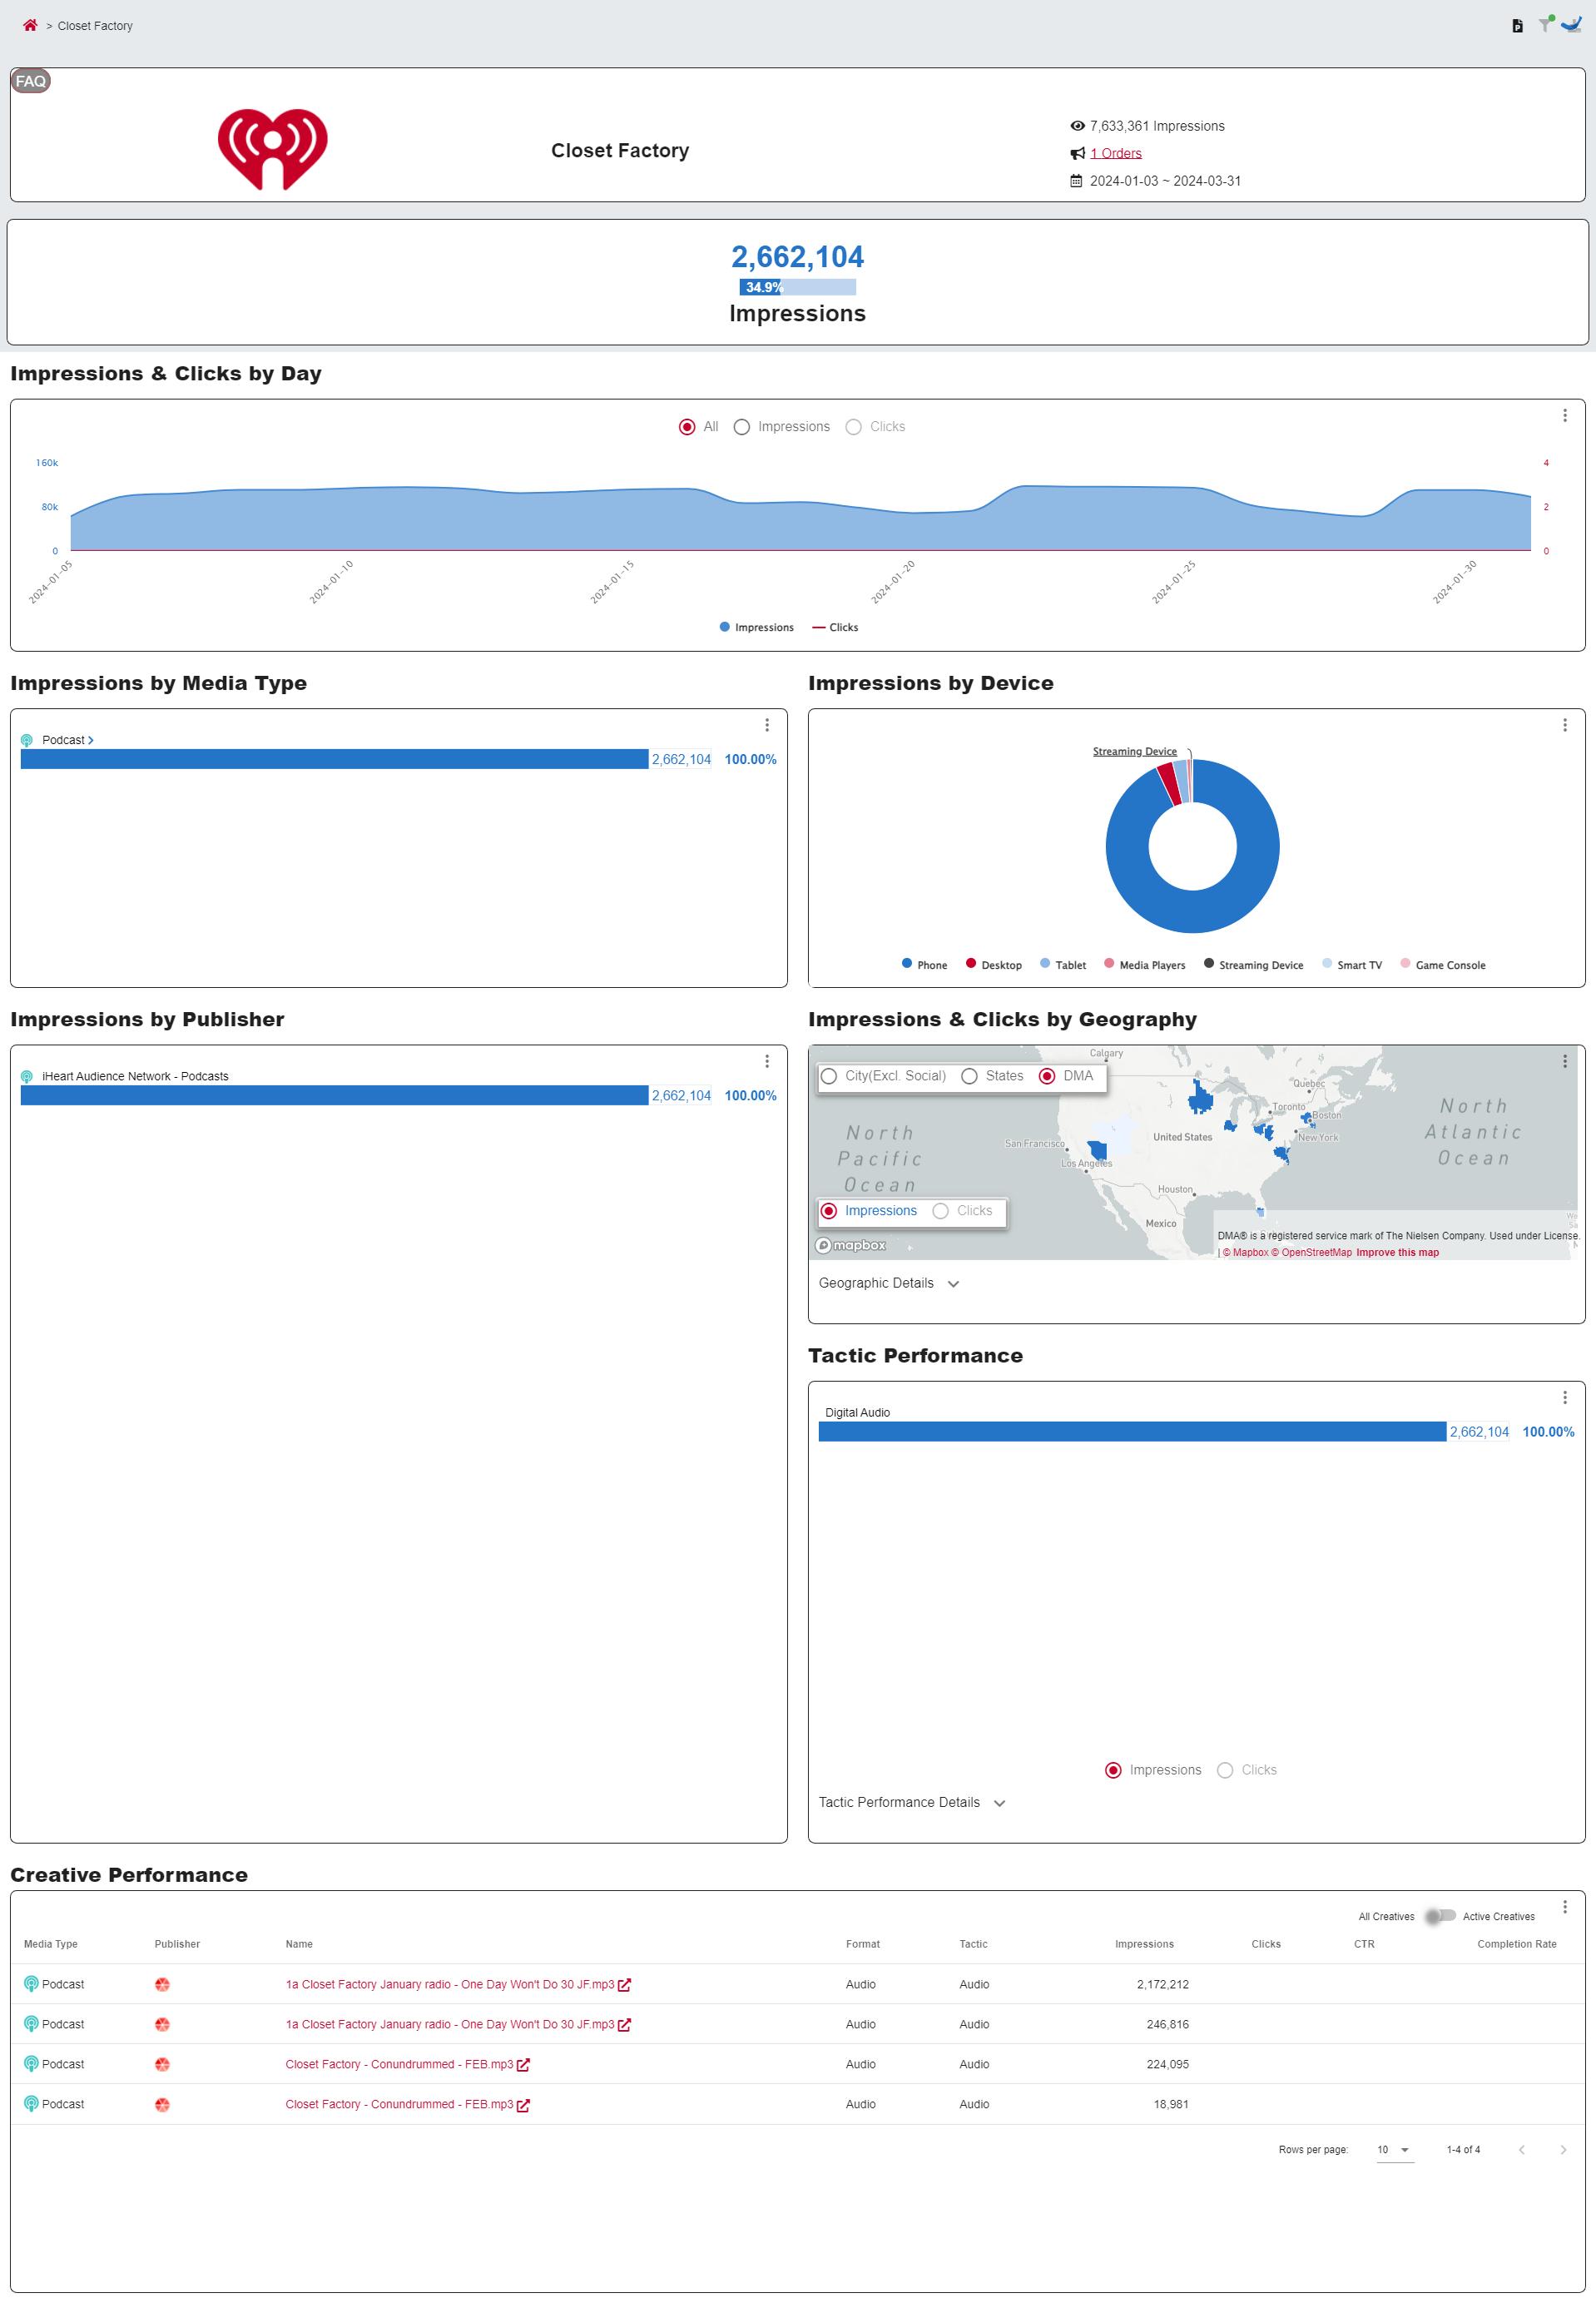This screenshot has width=1596, height=2303.
Task: Open the OpenStreetMap attribution link
Action: pyautogui.click(x=1311, y=1252)
